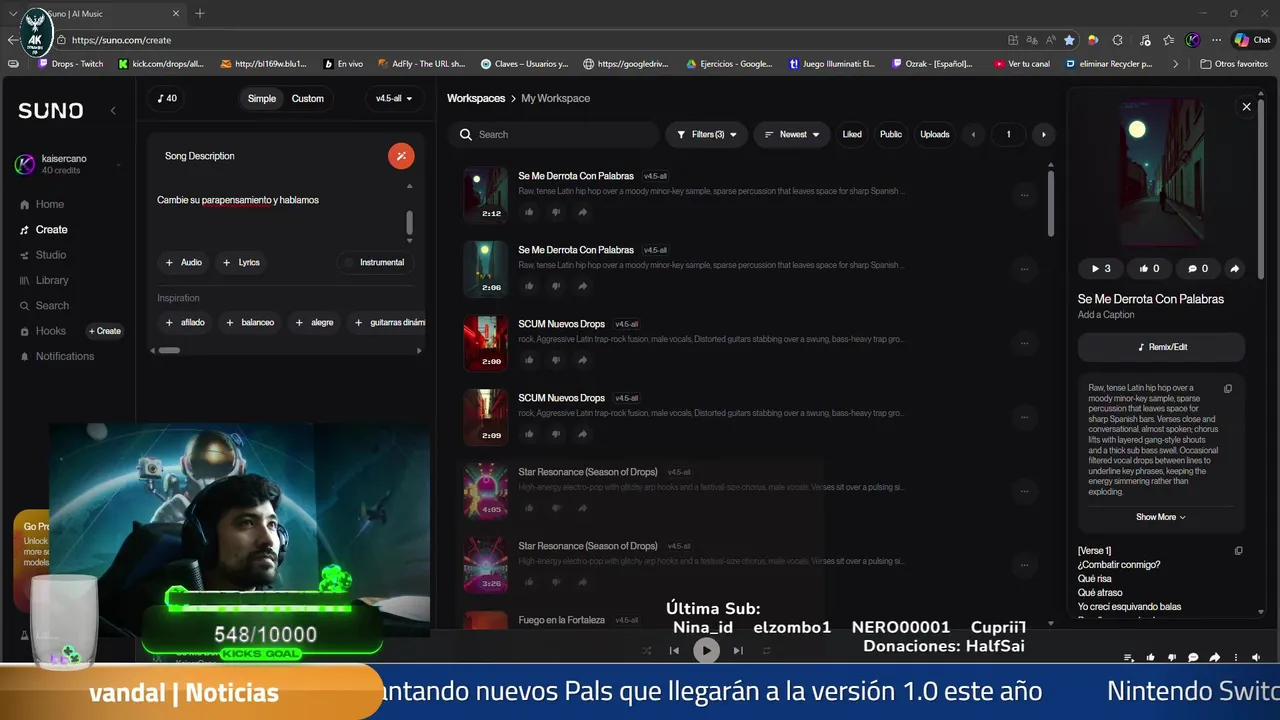The image size is (1280, 720).
Task: Open the Copilot Chat button in browser
Action: point(1252,40)
